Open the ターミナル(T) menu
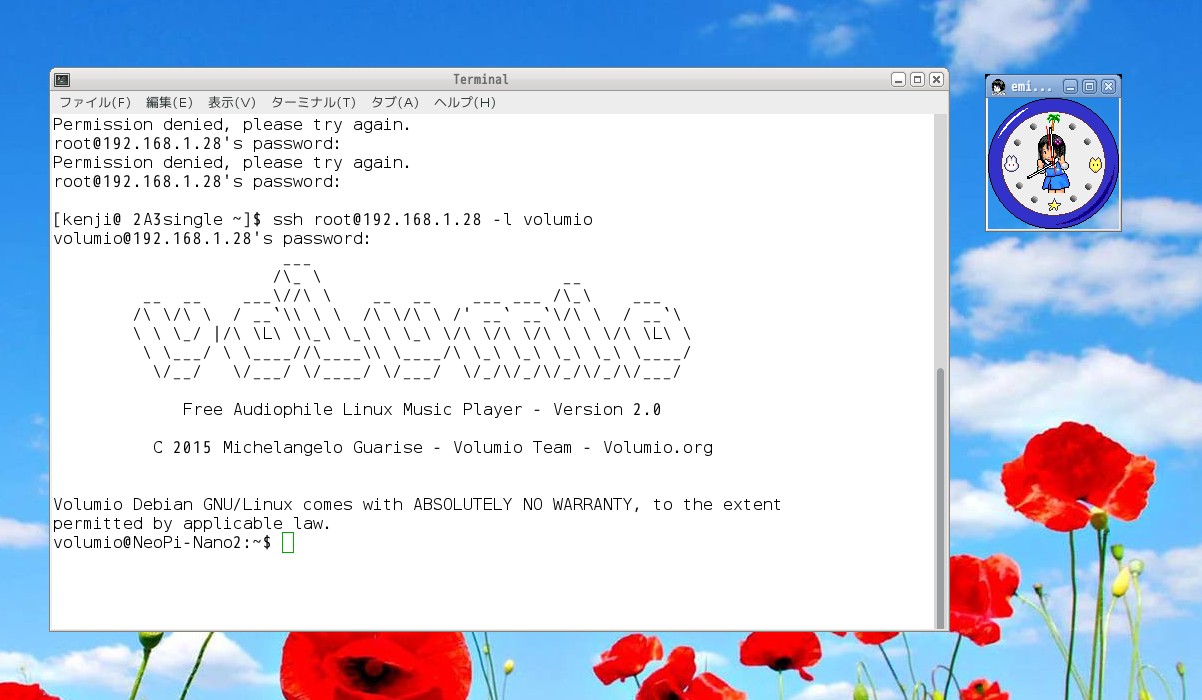The width and height of the screenshot is (1202, 700). point(313,103)
